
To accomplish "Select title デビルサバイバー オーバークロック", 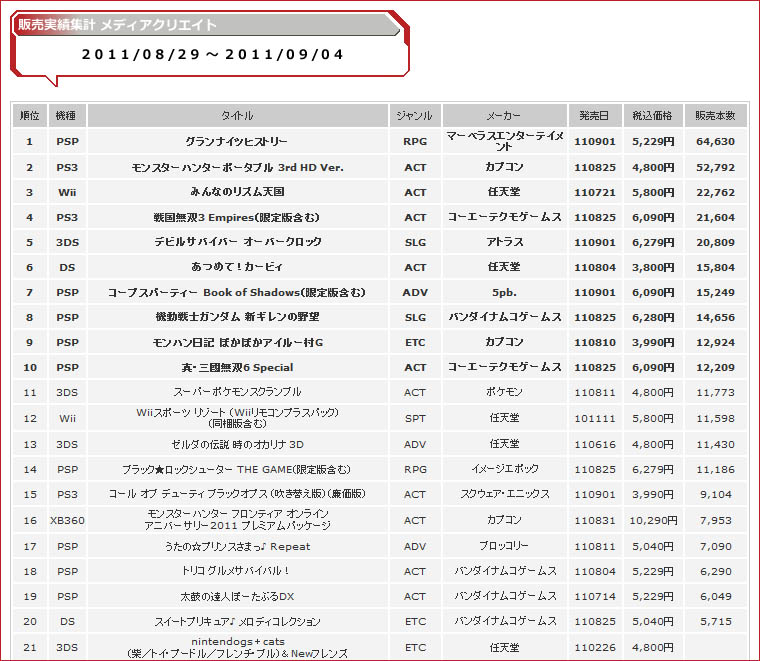I will coord(238,242).
